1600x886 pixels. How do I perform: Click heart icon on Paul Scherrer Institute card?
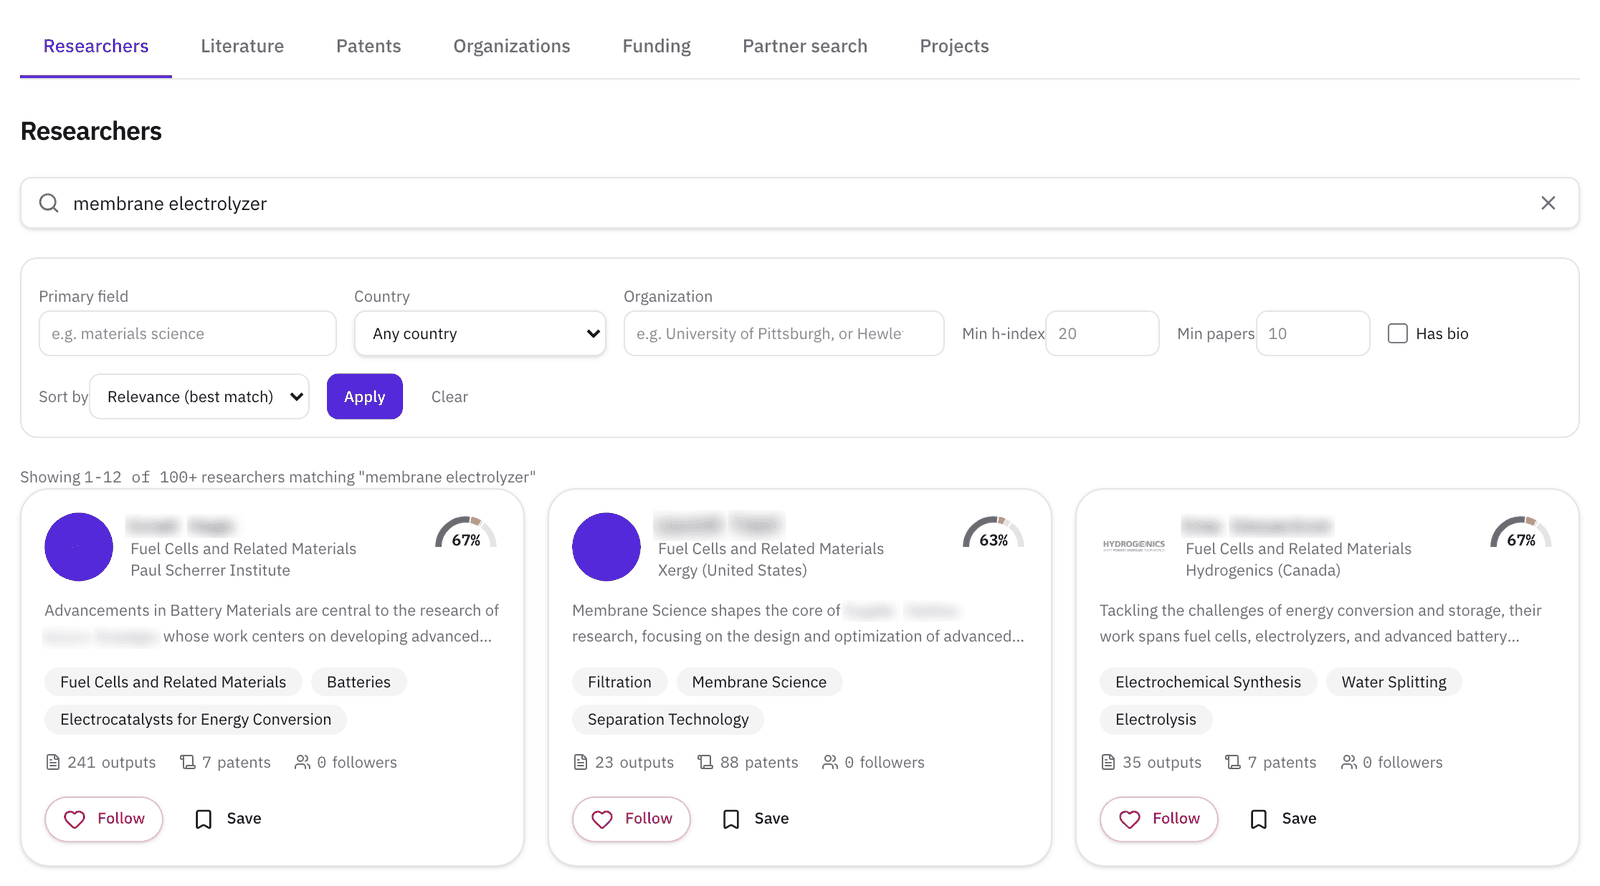[75, 819]
